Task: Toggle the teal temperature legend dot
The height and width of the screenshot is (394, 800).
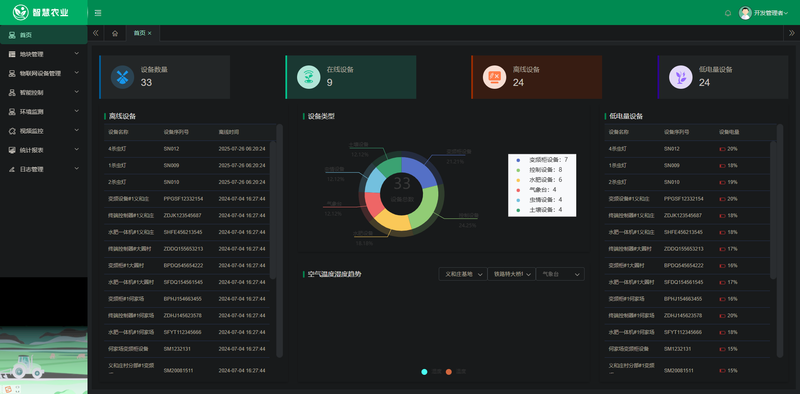Action: pyautogui.click(x=424, y=372)
